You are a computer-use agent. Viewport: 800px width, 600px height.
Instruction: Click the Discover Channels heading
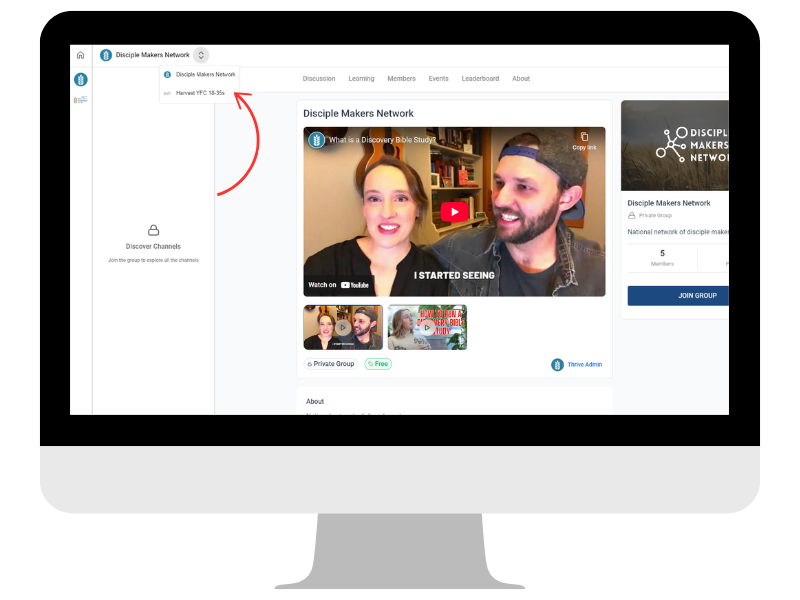click(x=153, y=246)
